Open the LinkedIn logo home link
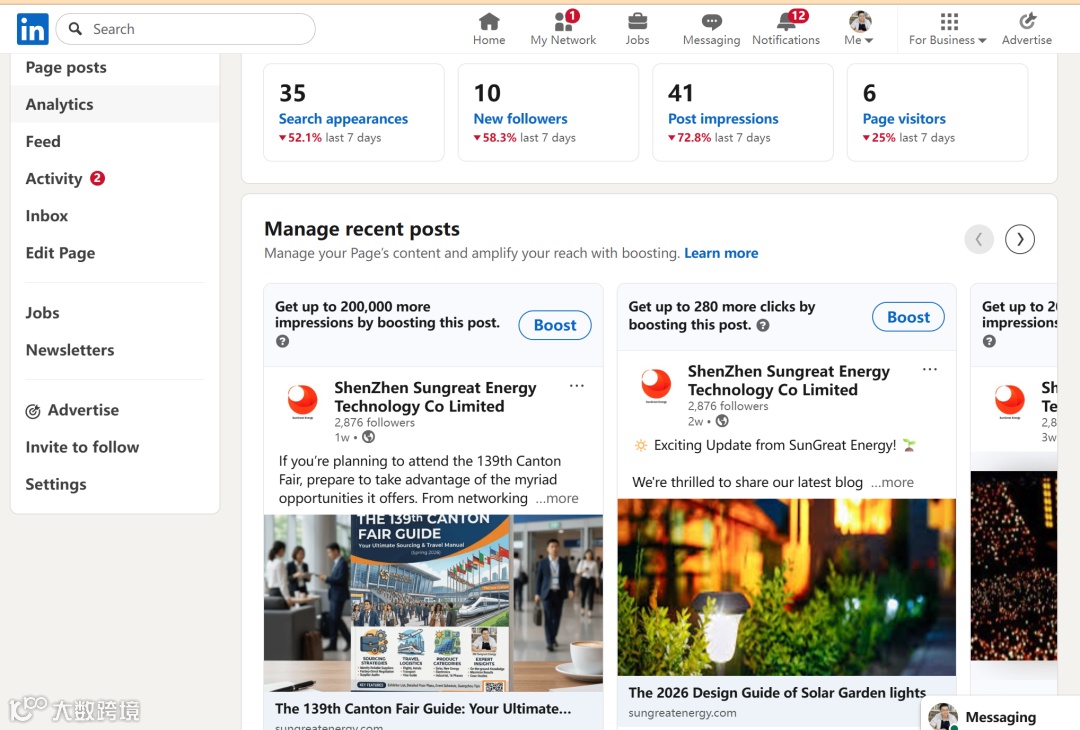Image resolution: width=1080 pixels, height=730 pixels. (x=32, y=29)
